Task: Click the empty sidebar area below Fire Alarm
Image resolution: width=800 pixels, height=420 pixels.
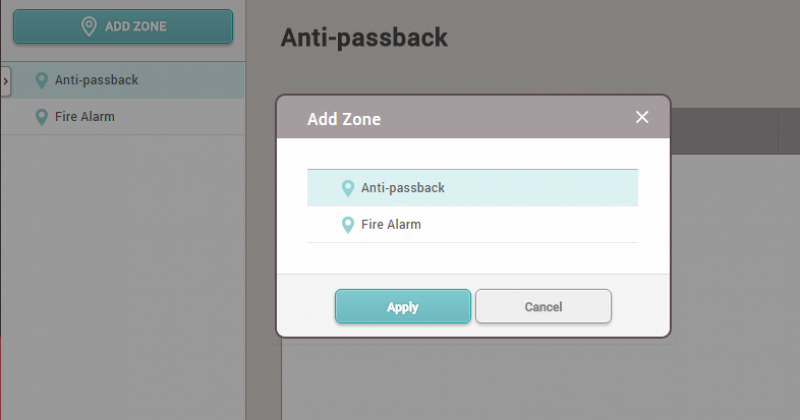Action: click(120, 270)
